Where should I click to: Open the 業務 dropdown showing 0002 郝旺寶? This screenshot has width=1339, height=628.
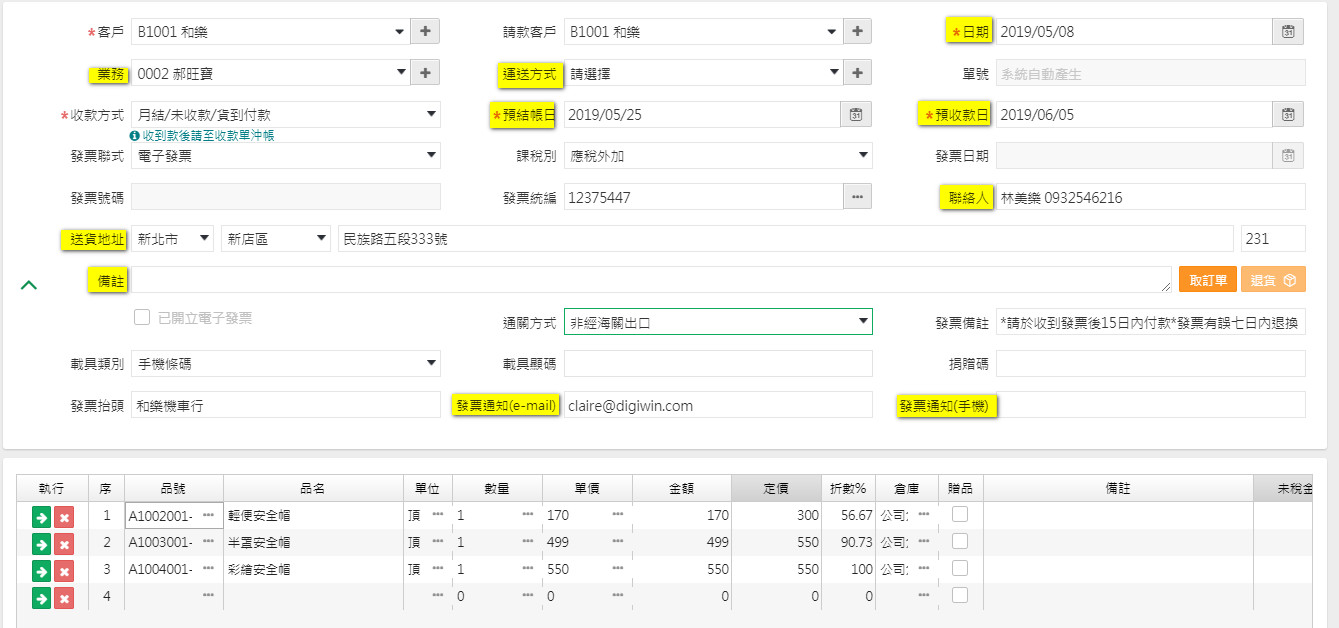click(x=270, y=72)
